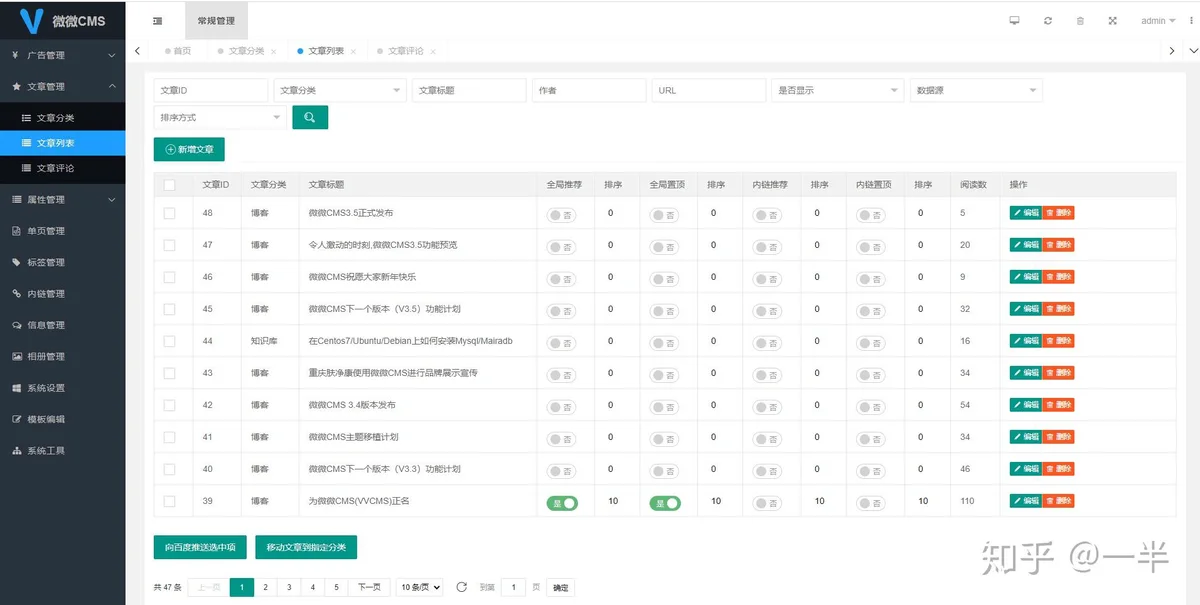The height and width of the screenshot is (605, 1200).
Task: Tick the checkbox for article 46
Action: pos(169,277)
